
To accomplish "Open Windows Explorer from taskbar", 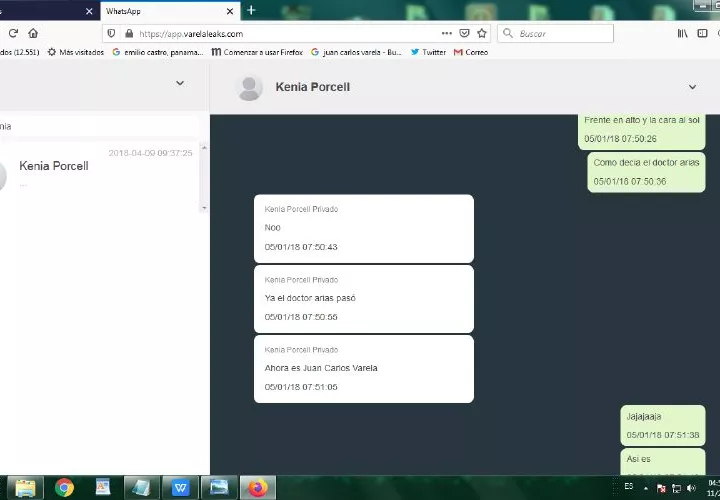I will tap(25, 487).
